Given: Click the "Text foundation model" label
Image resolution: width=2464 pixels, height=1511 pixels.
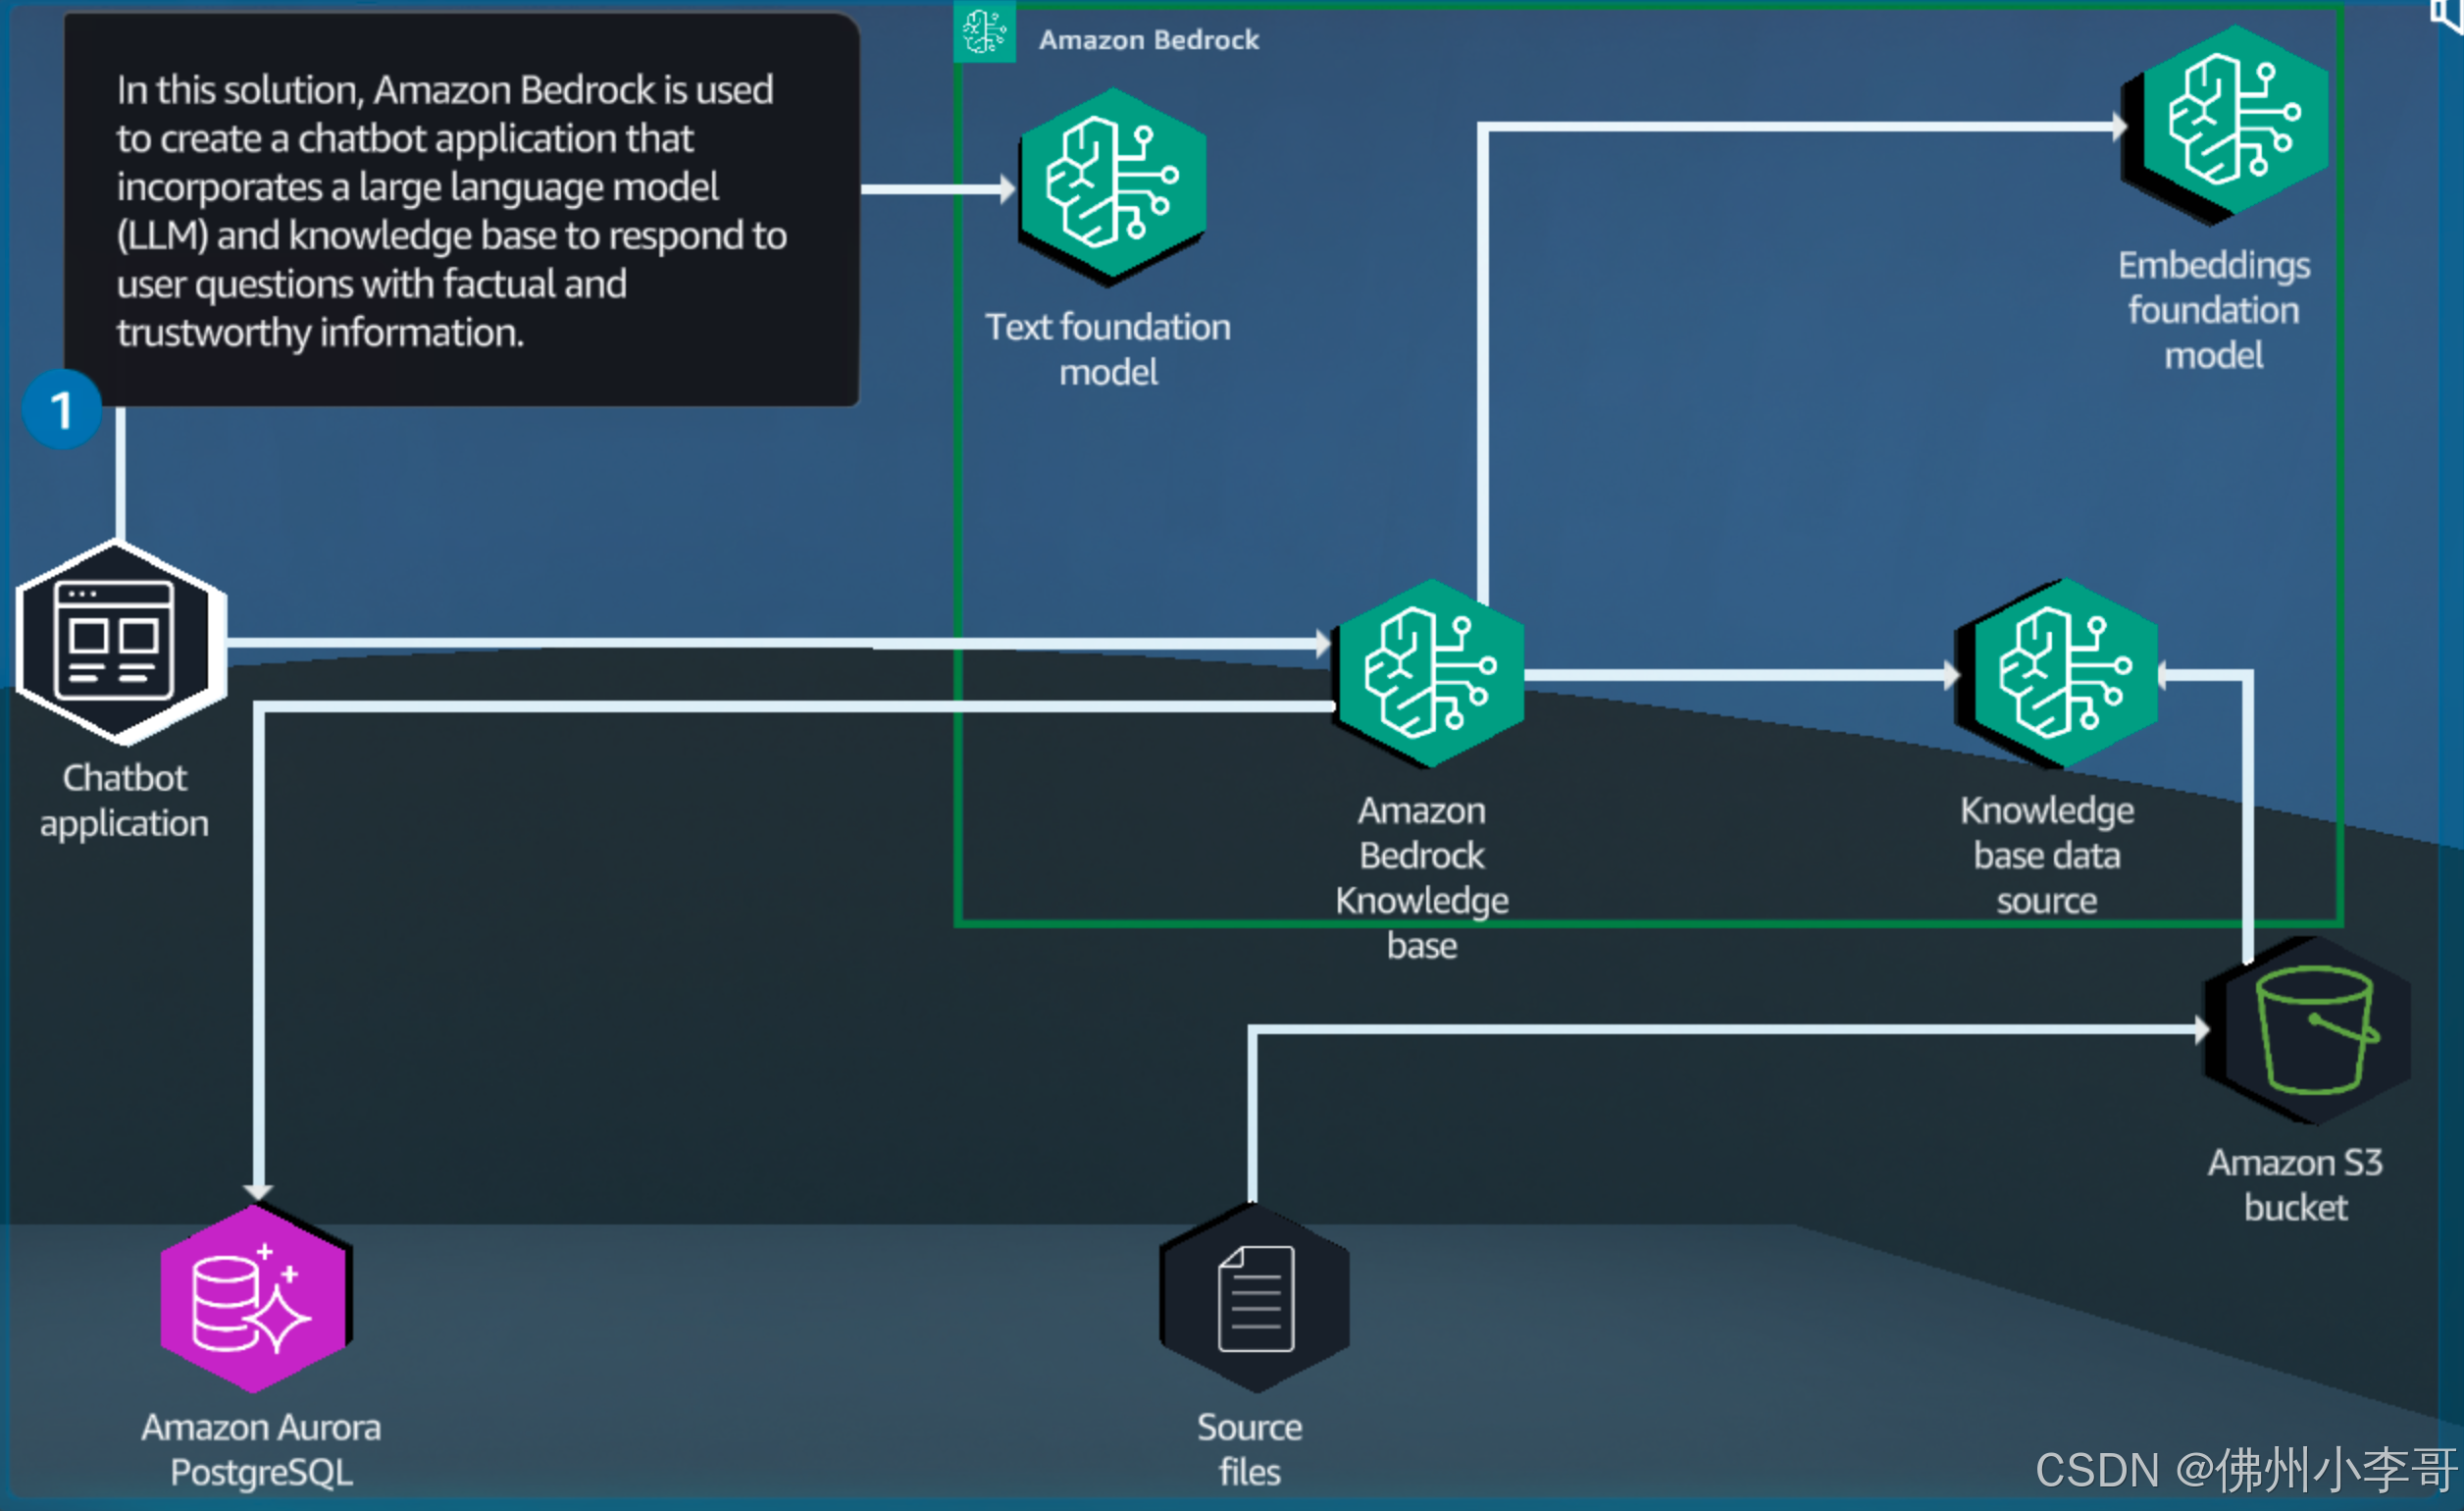Looking at the screenshot, I should pyautogui.click(x=1108, y=350).
